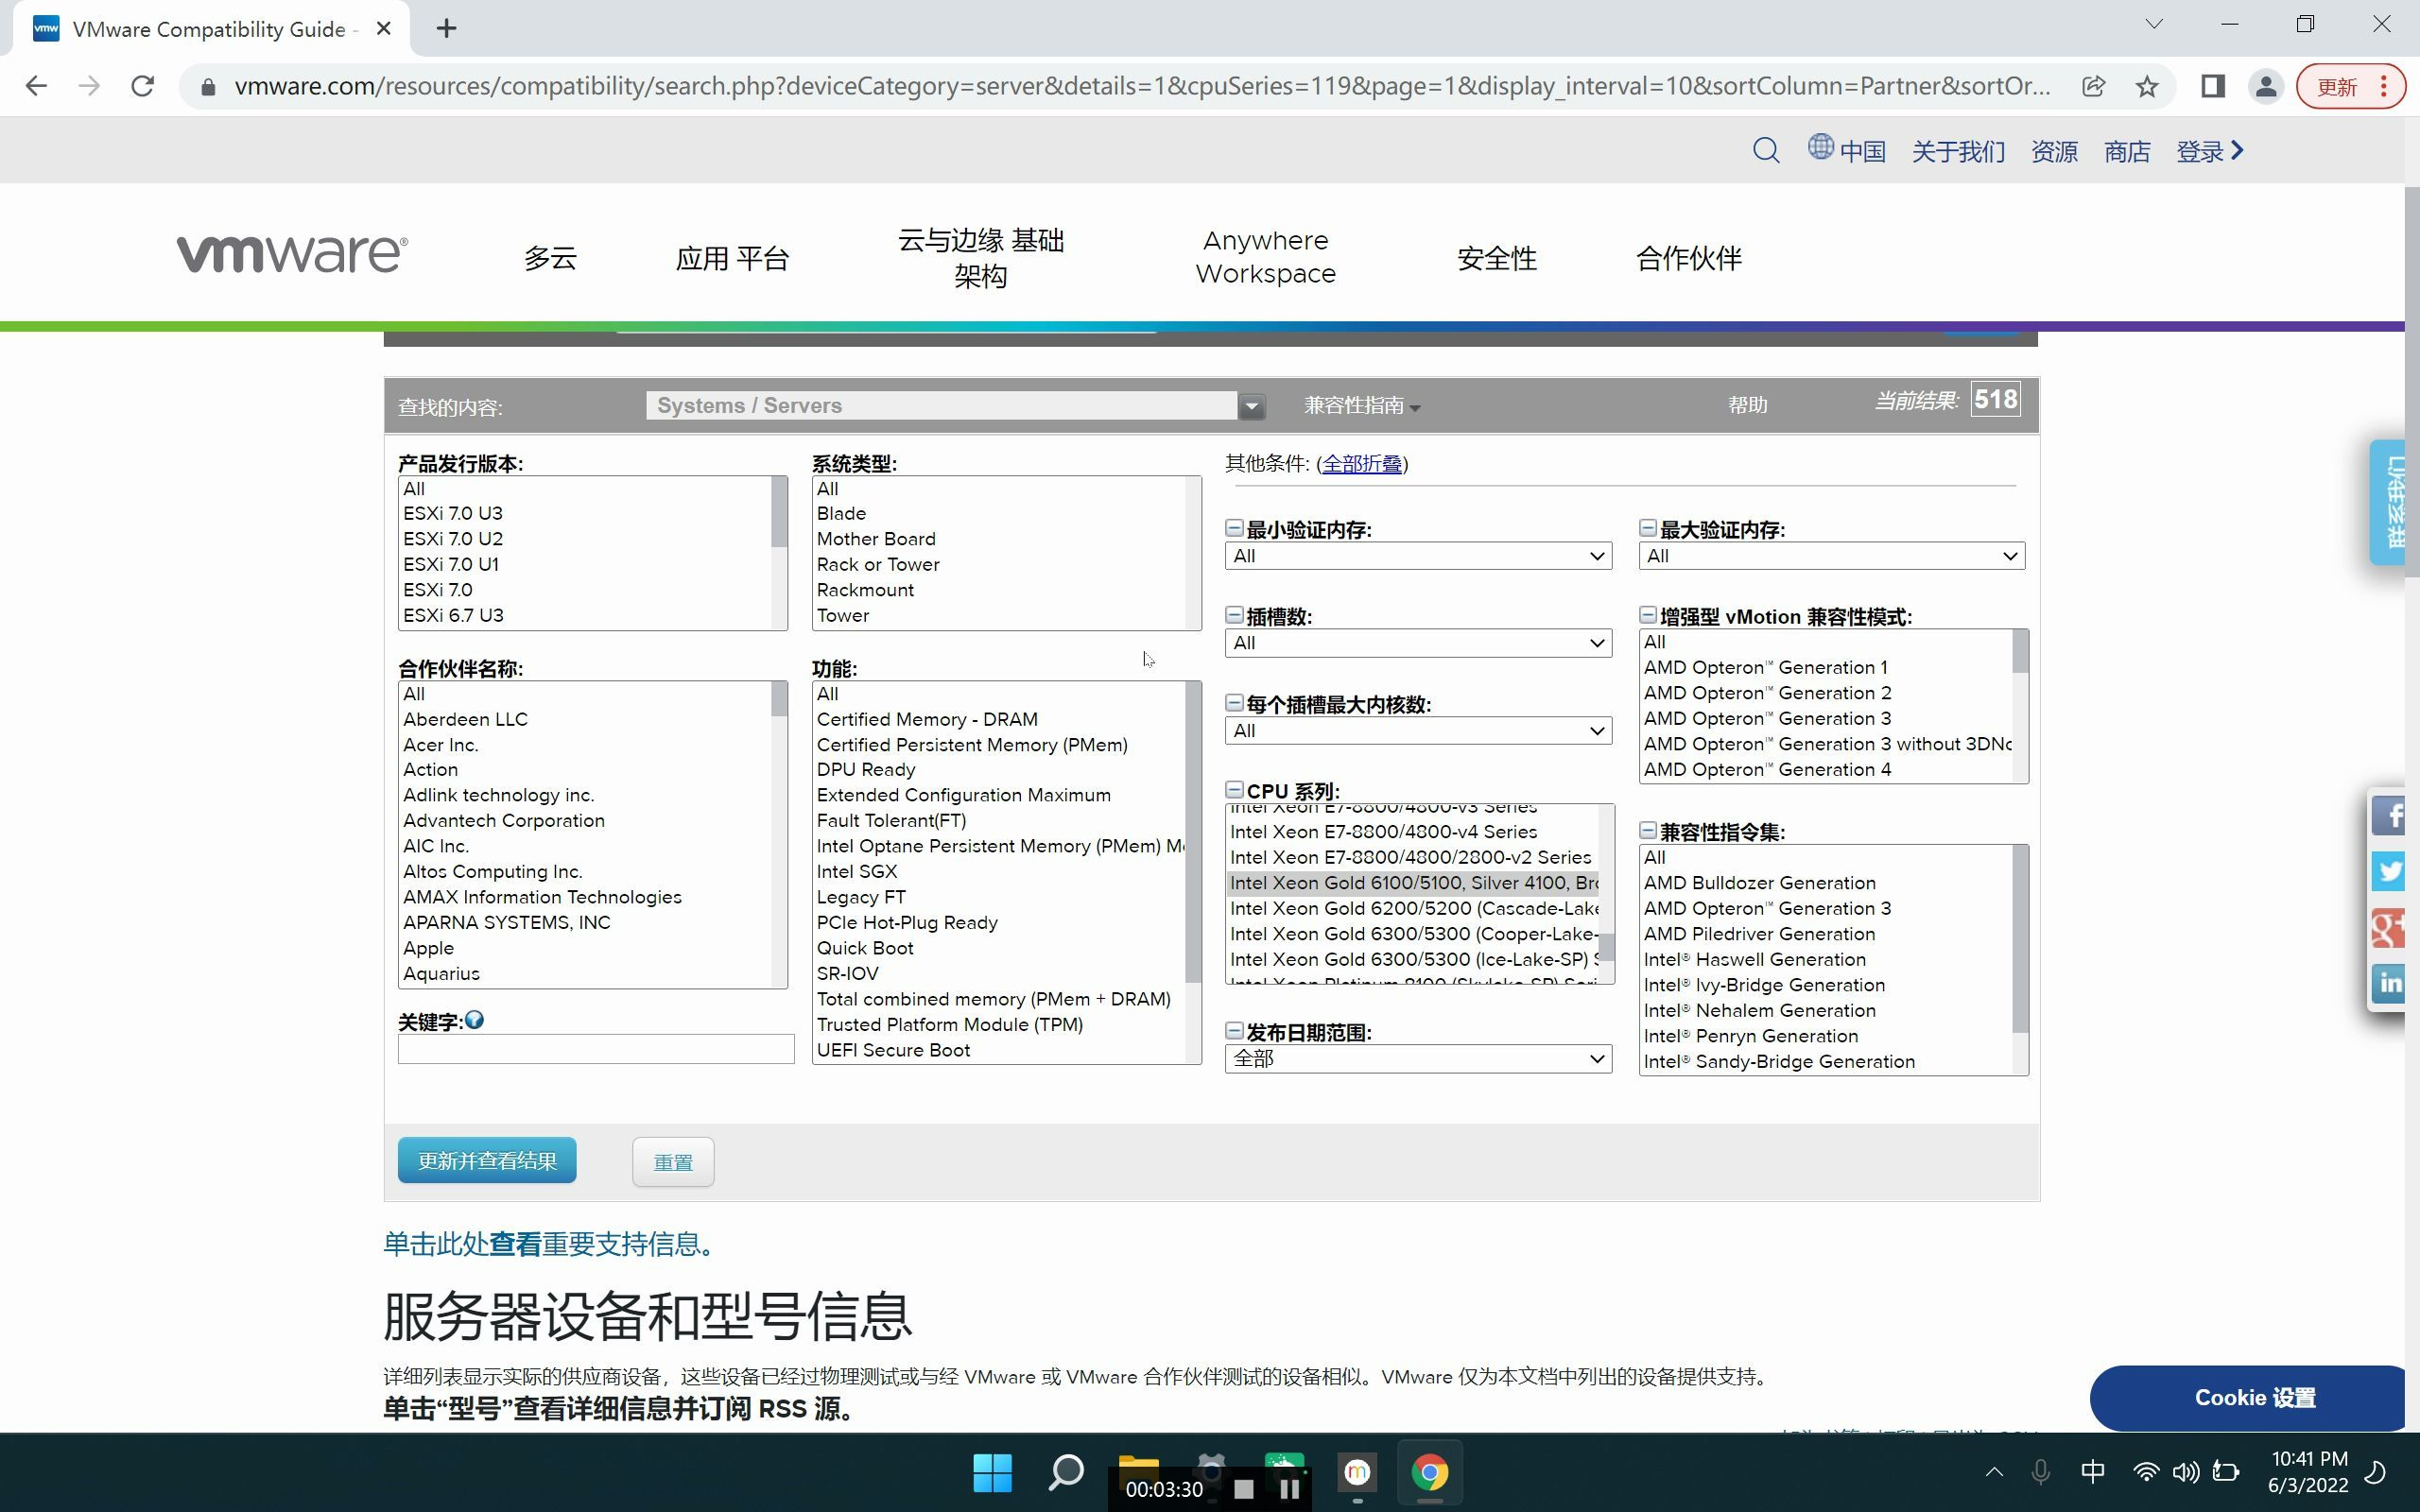Open the 每个插槽最大内核数 dropdown
This screenshot has width=2420, height=1512.
[x=1418, y=731]
